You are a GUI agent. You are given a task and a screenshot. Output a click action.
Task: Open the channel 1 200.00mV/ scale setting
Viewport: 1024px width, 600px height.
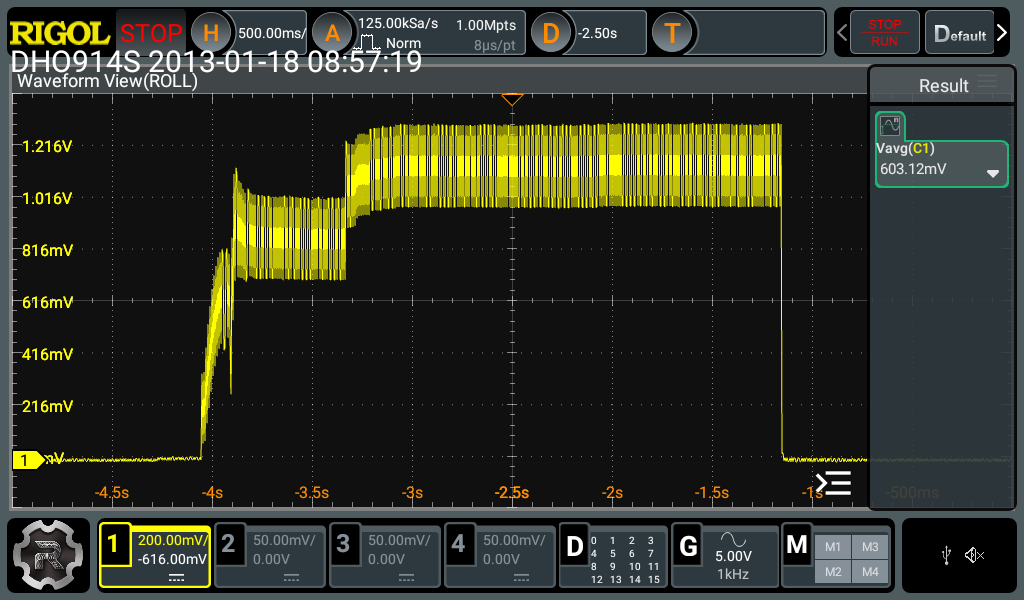point(172,540)
